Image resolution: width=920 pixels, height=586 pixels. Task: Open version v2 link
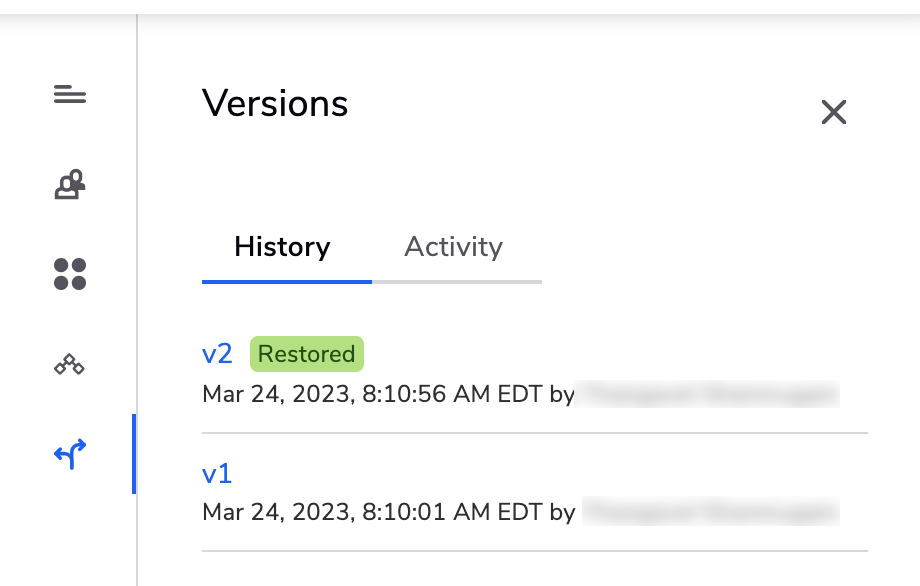[217, 354]
